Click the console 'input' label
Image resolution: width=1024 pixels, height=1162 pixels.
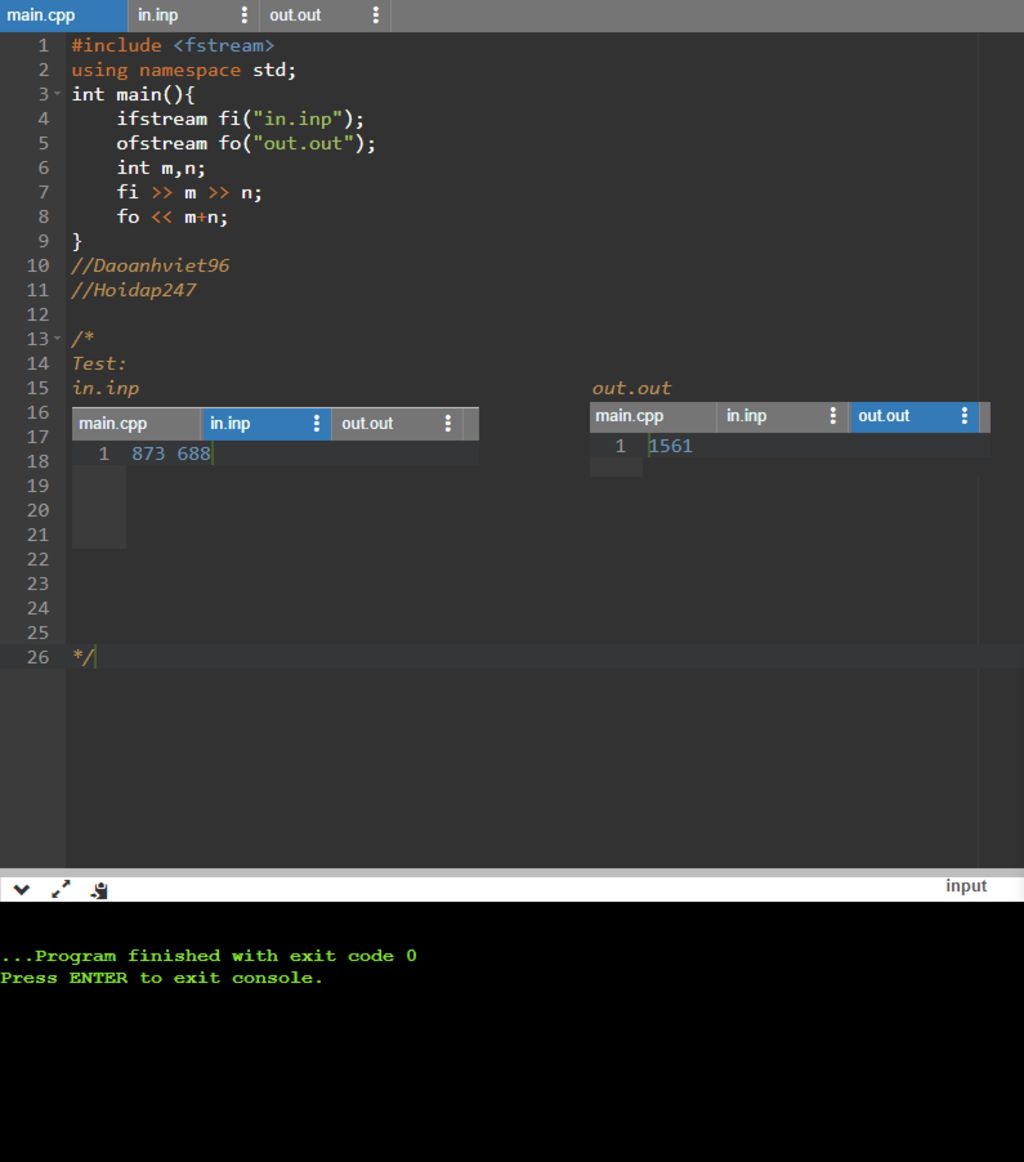click(x=966, y=886)
